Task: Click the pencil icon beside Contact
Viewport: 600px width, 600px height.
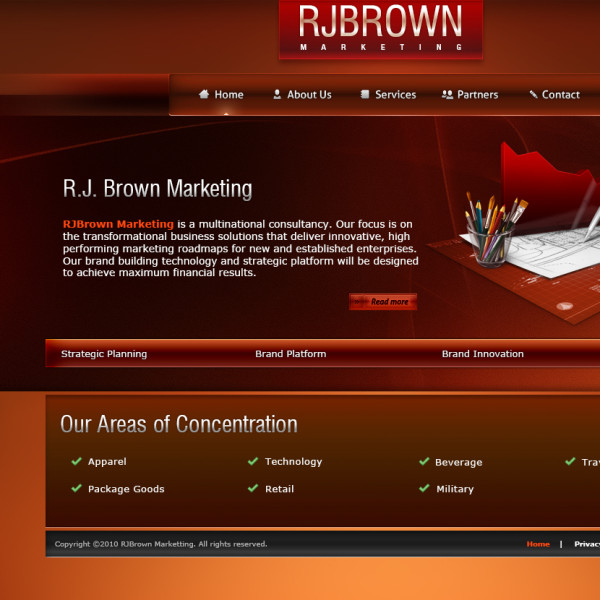Action: point(533,94)
